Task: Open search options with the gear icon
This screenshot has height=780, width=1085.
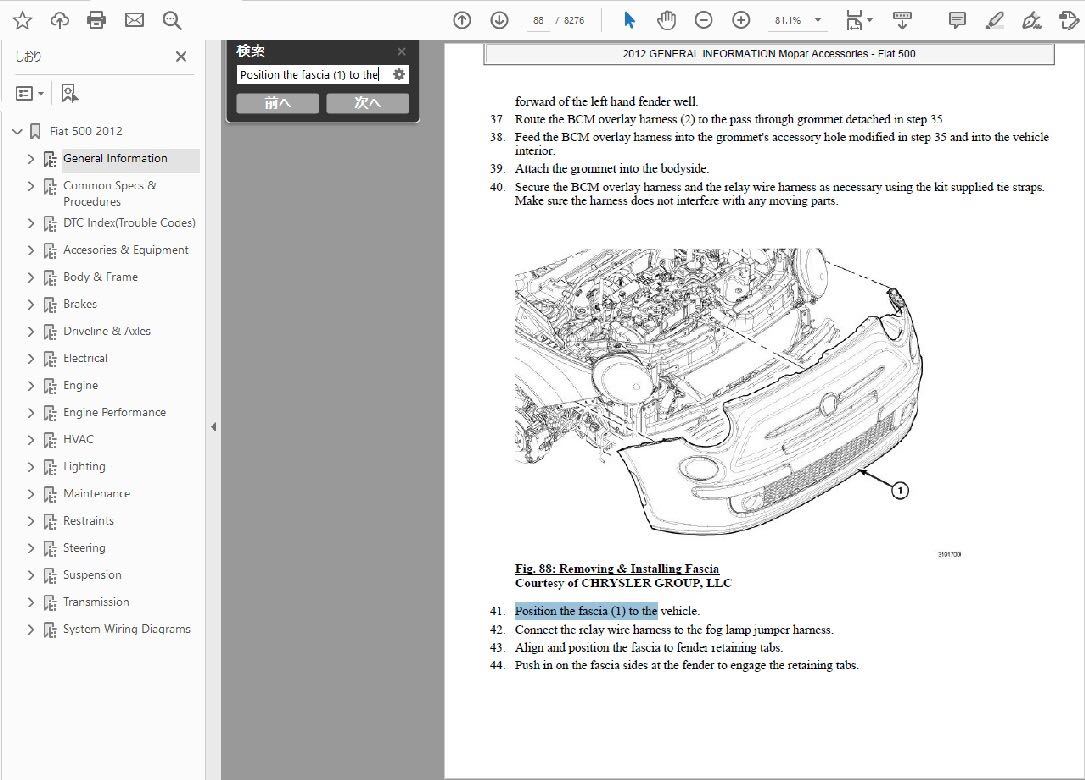Action: tap(398, 74)
